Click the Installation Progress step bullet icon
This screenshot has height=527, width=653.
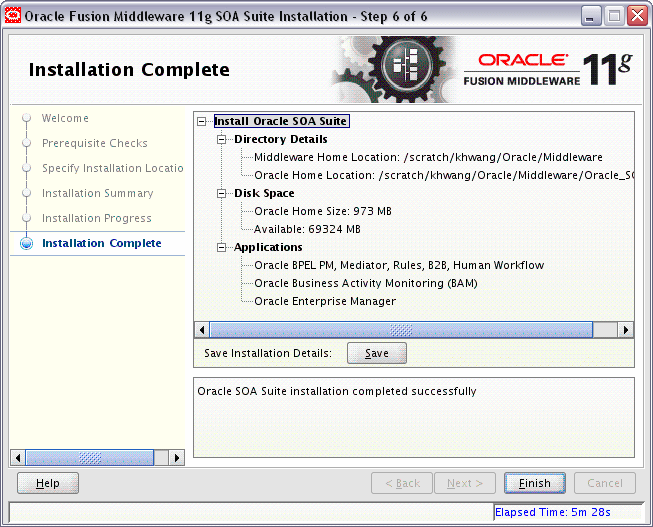pyautogui.click(x=26, y=218)
